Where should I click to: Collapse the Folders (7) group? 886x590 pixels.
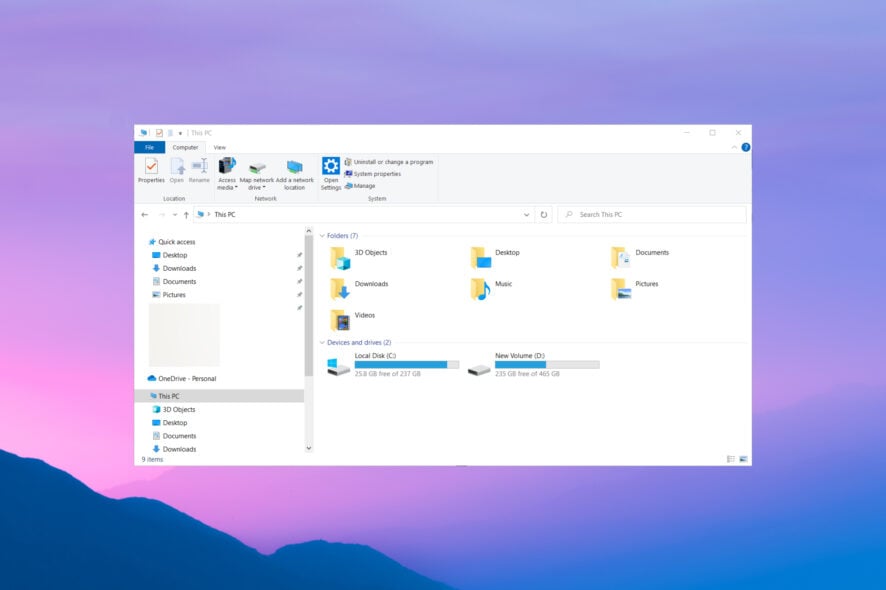point(322,236)
